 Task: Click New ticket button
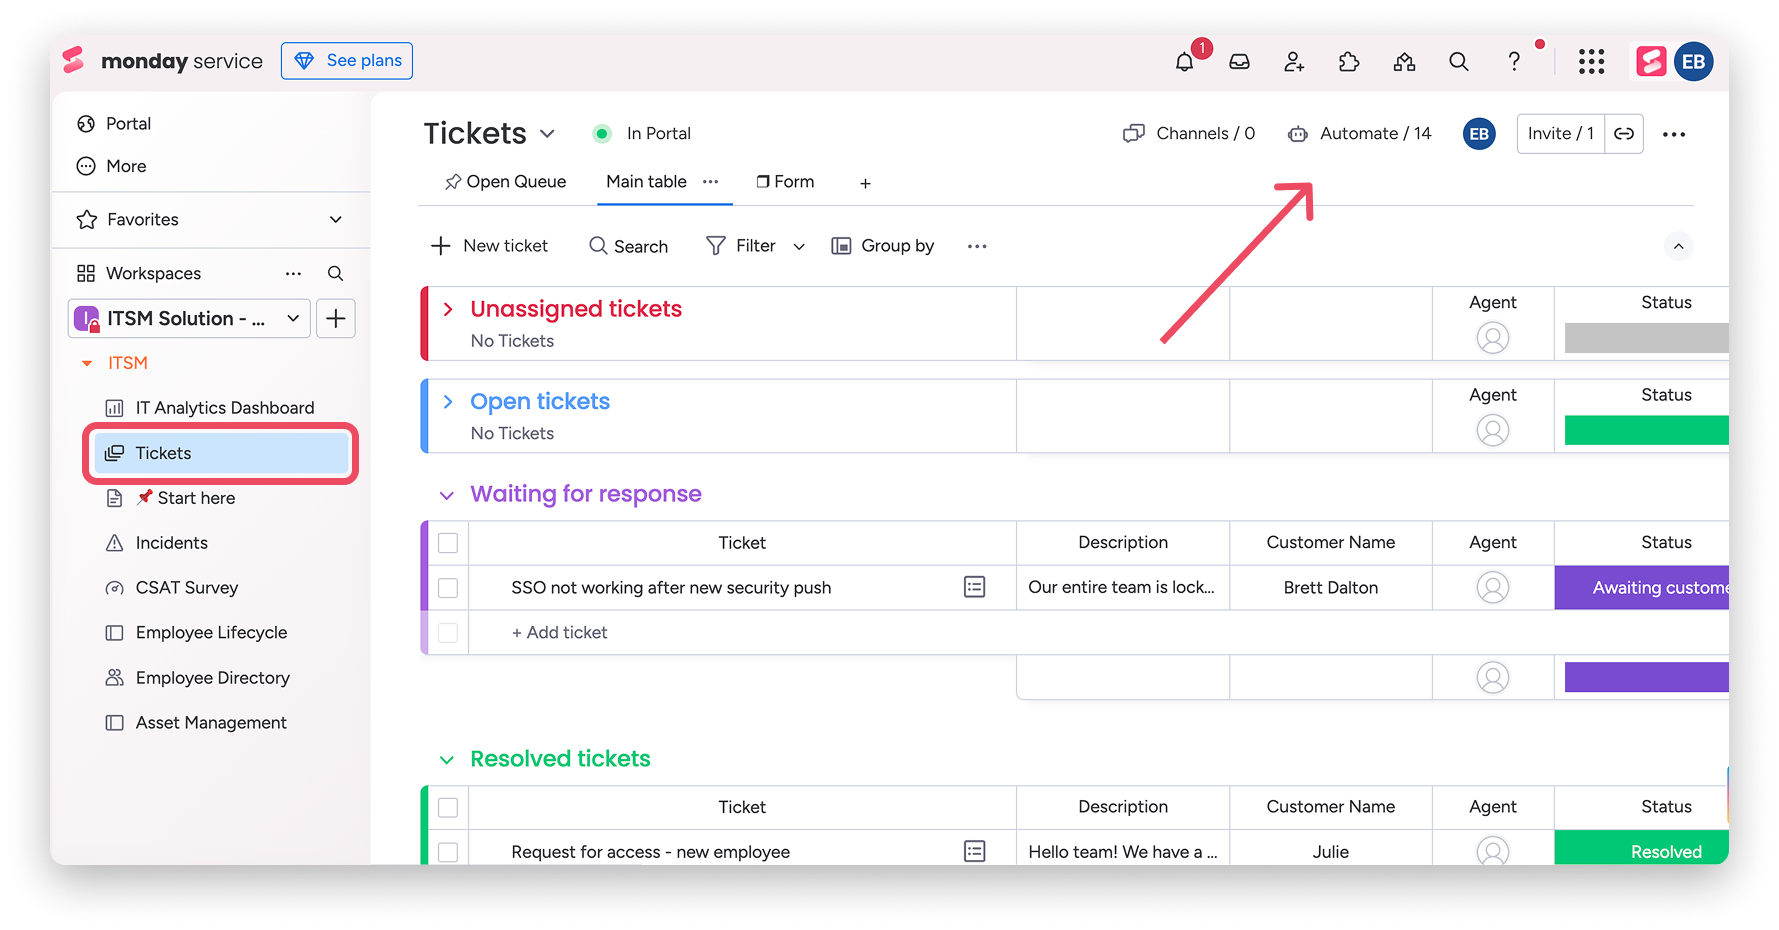coord(489,246)
